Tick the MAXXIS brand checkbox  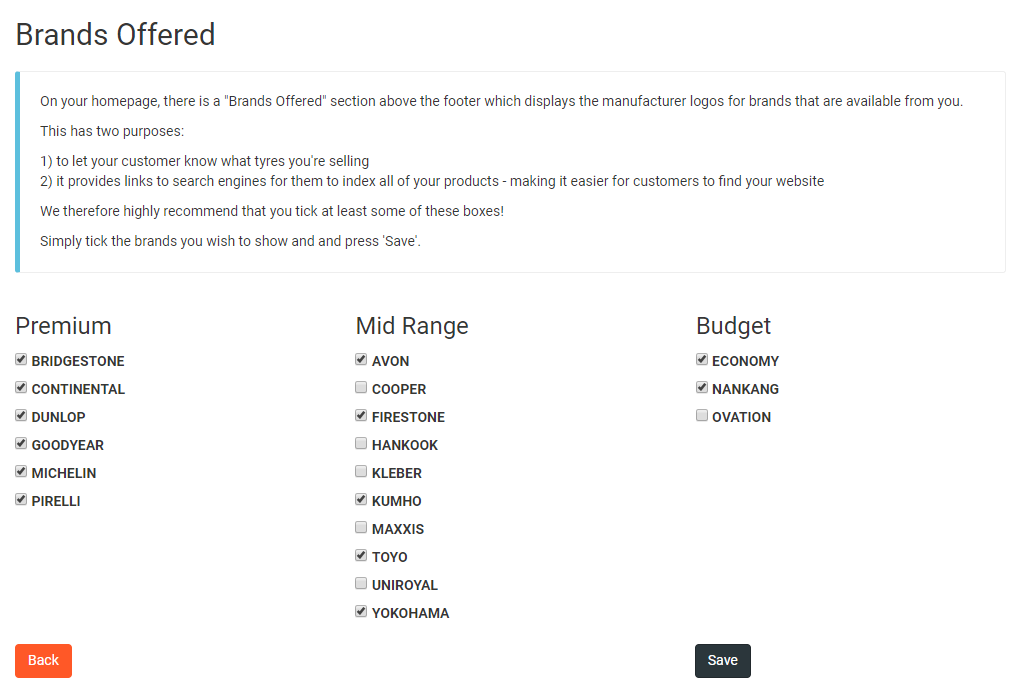[361, 528]
